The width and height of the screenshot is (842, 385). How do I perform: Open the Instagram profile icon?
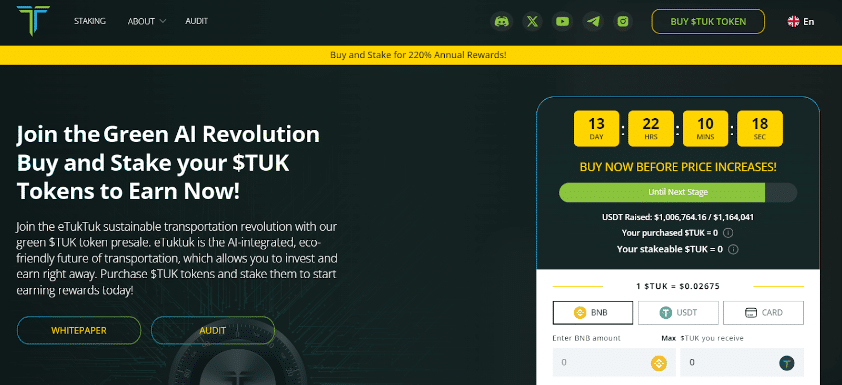click(x=623, y=21)
